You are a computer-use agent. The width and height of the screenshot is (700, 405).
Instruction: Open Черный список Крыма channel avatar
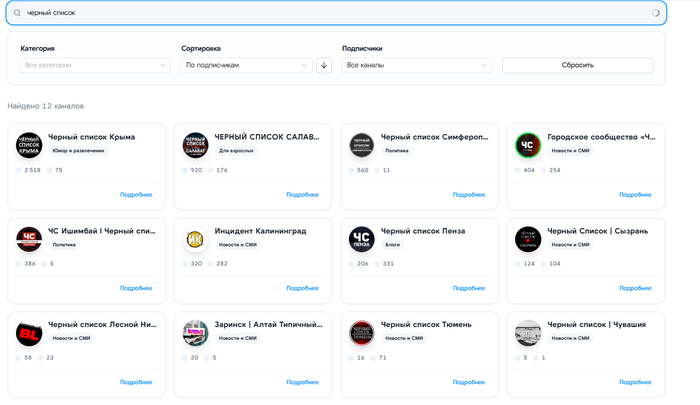(x=28, y=146)
